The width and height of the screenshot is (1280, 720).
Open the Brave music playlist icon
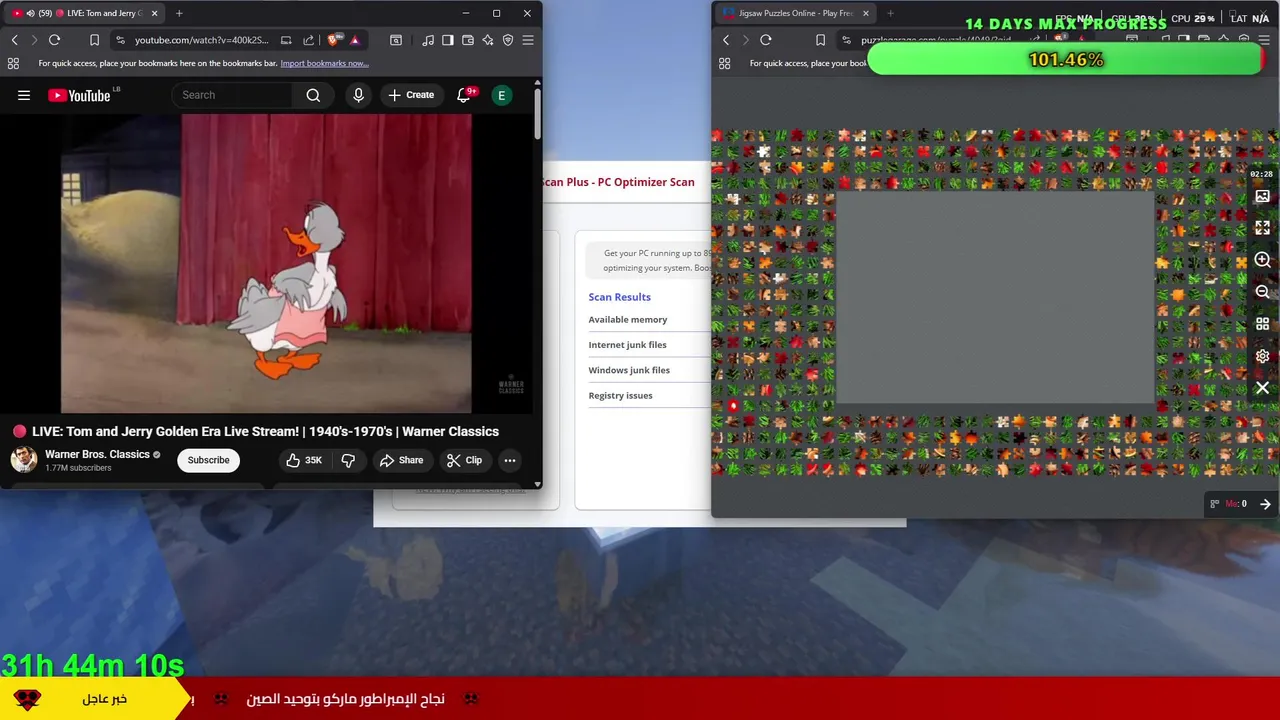click(428, 40)
